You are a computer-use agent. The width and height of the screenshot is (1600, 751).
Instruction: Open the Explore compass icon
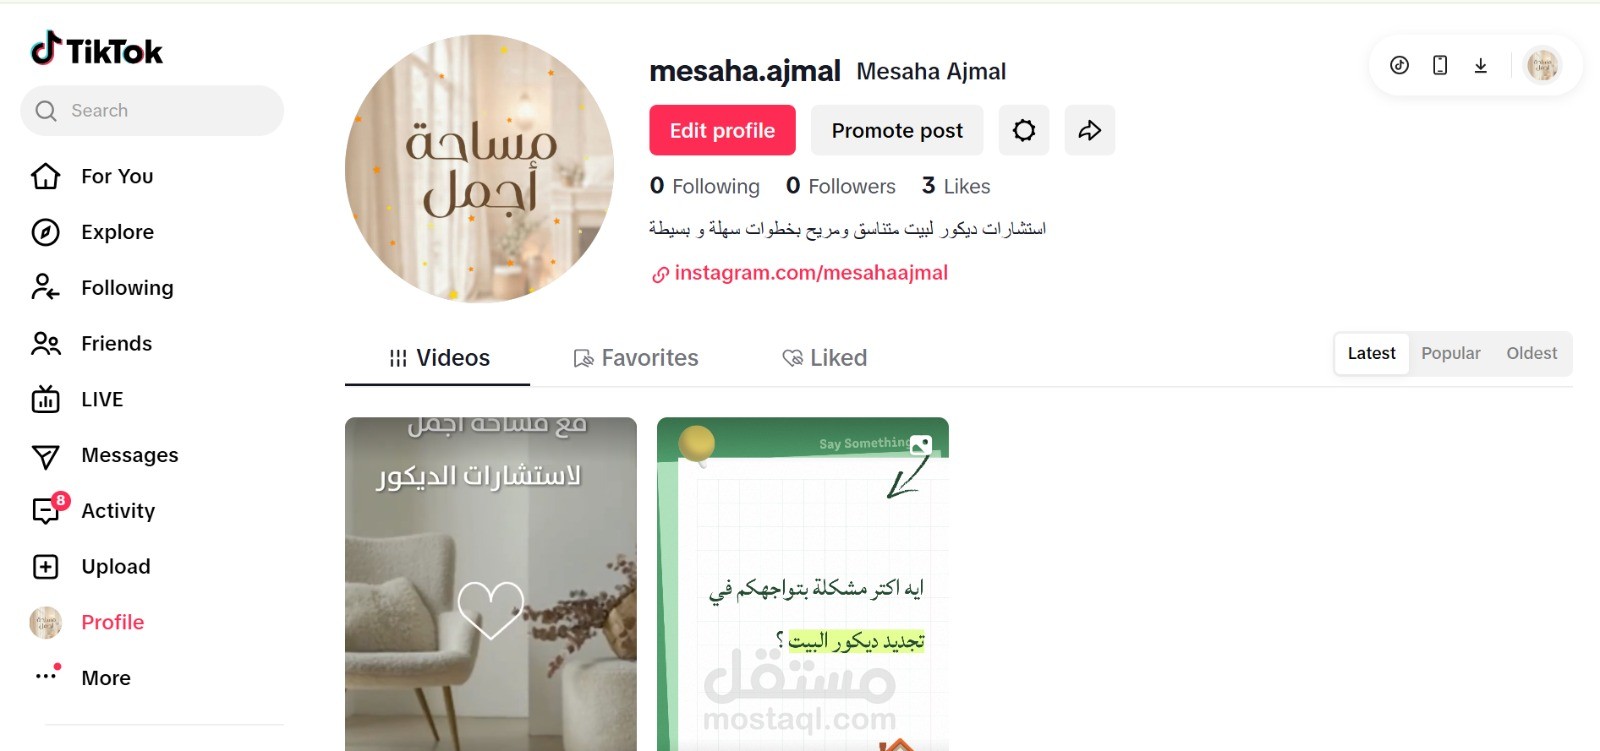[x=46, y=232]
